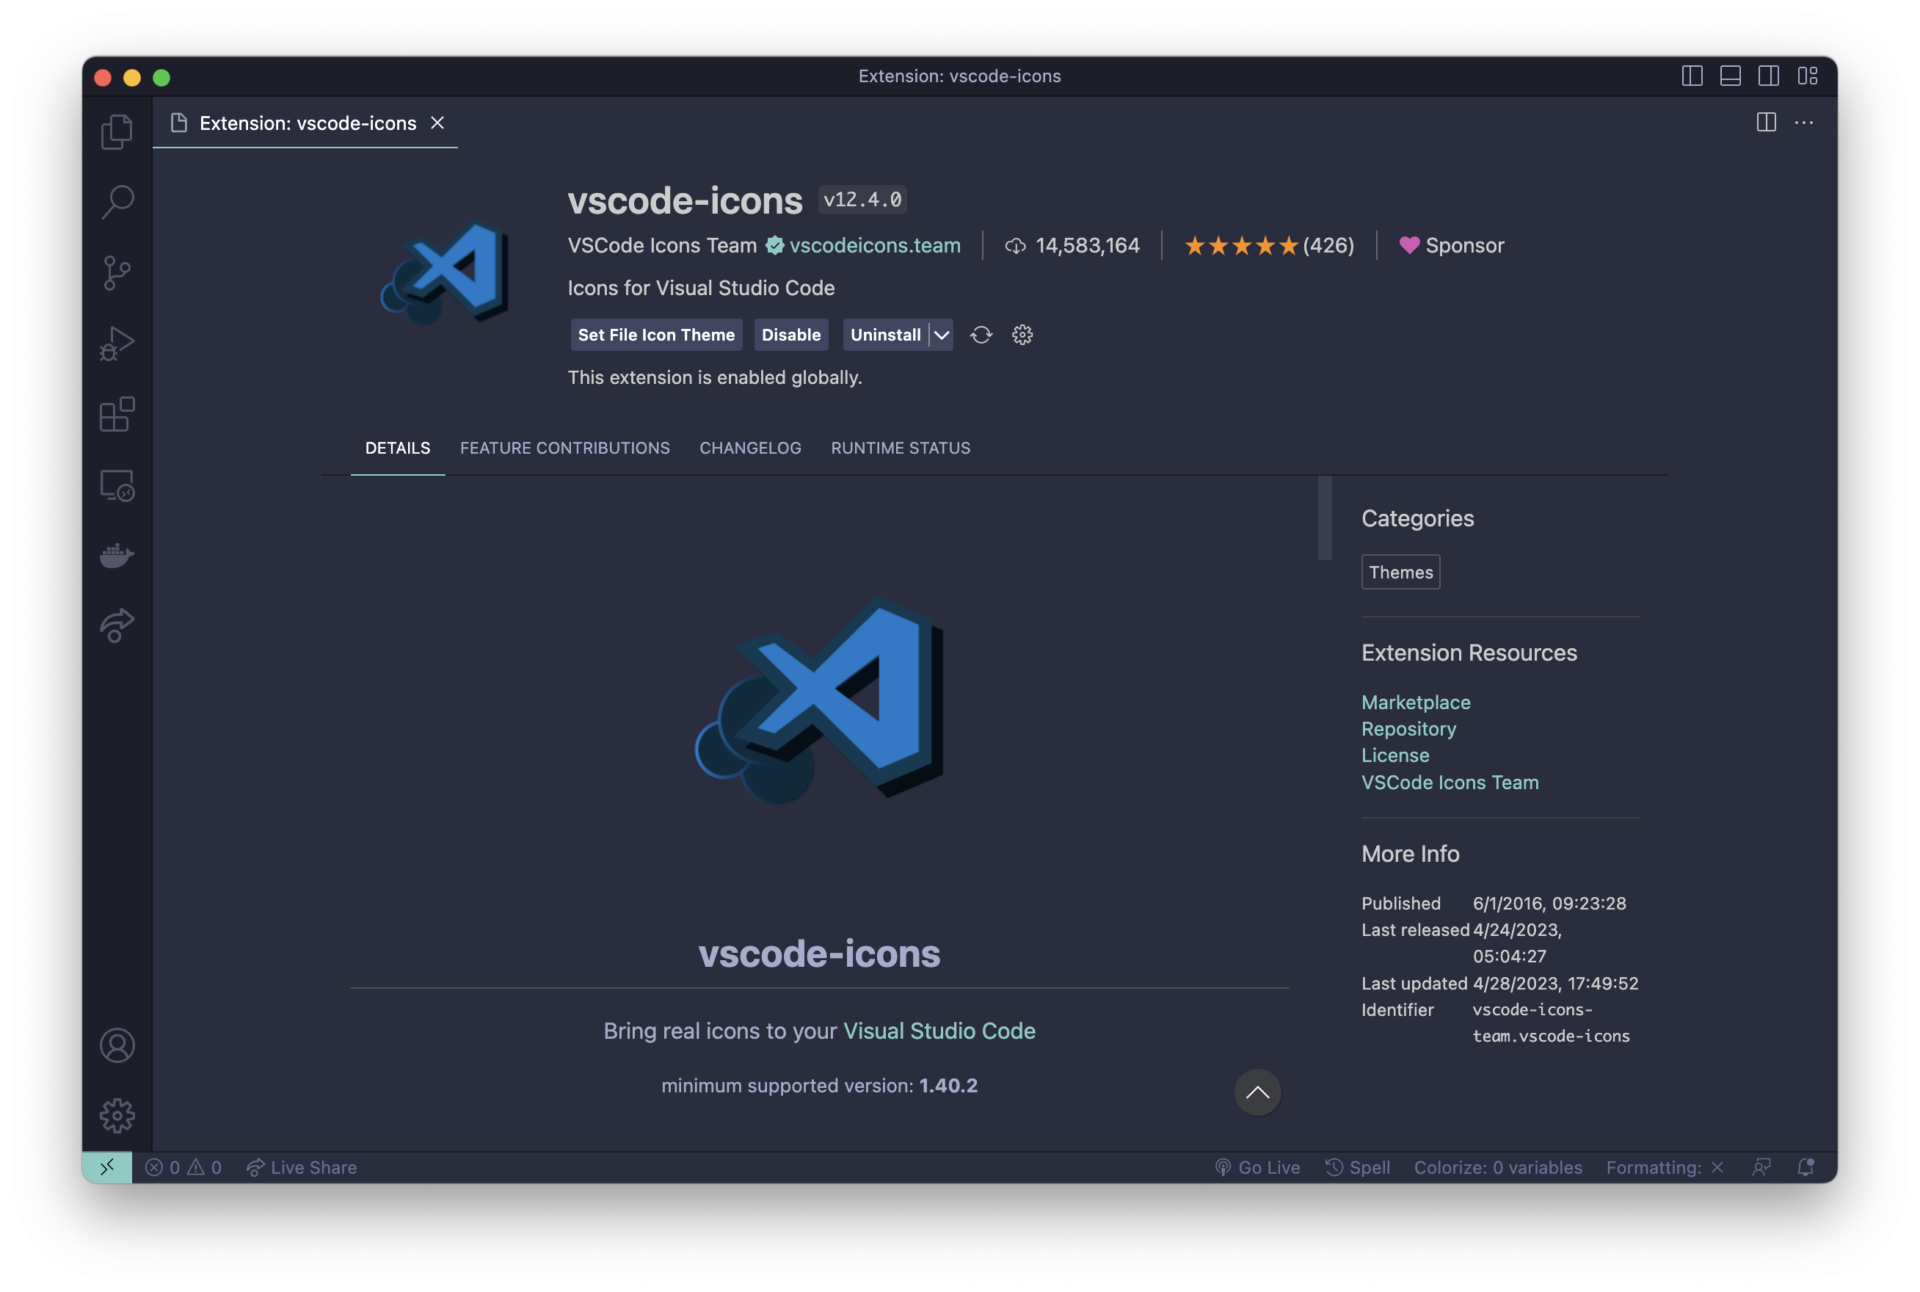Open Source Control view icon
Image resolution: width=1920 pixels, height=1292 pixels.
(117, 273)
